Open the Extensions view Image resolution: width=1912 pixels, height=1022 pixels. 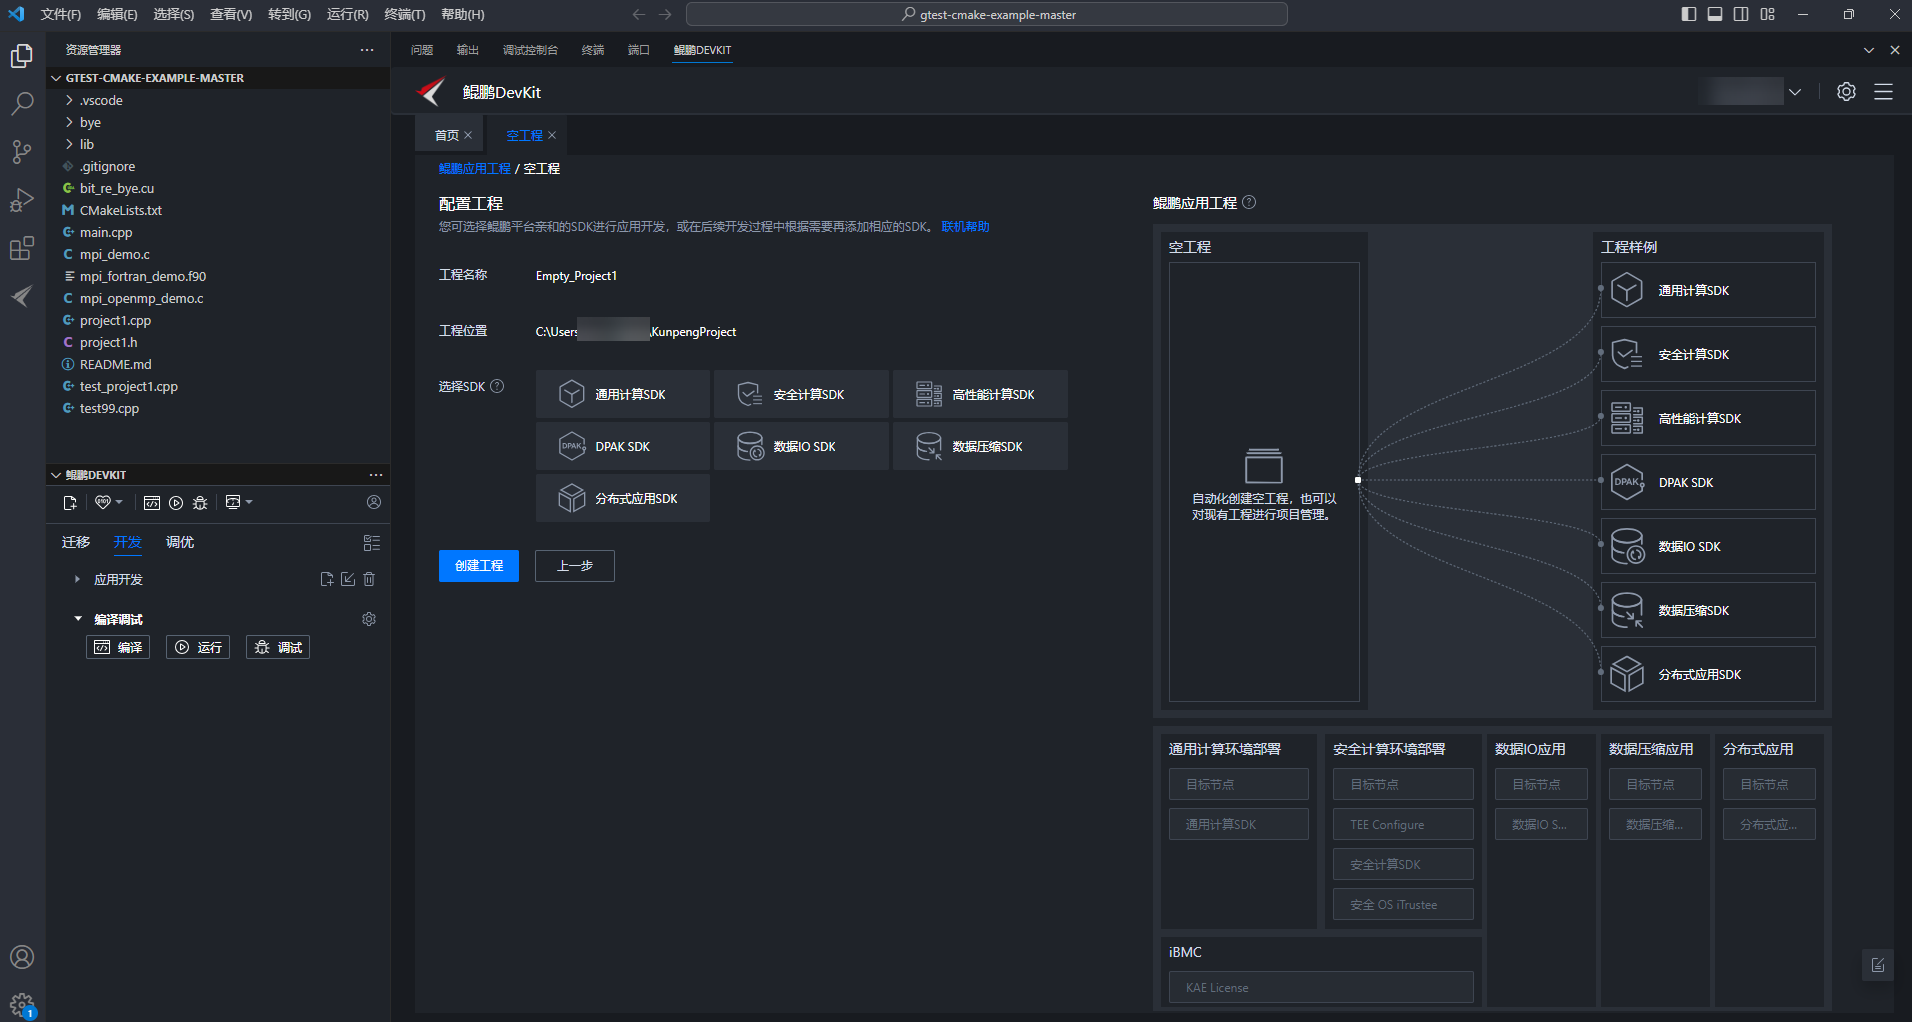tap(22, 248)
